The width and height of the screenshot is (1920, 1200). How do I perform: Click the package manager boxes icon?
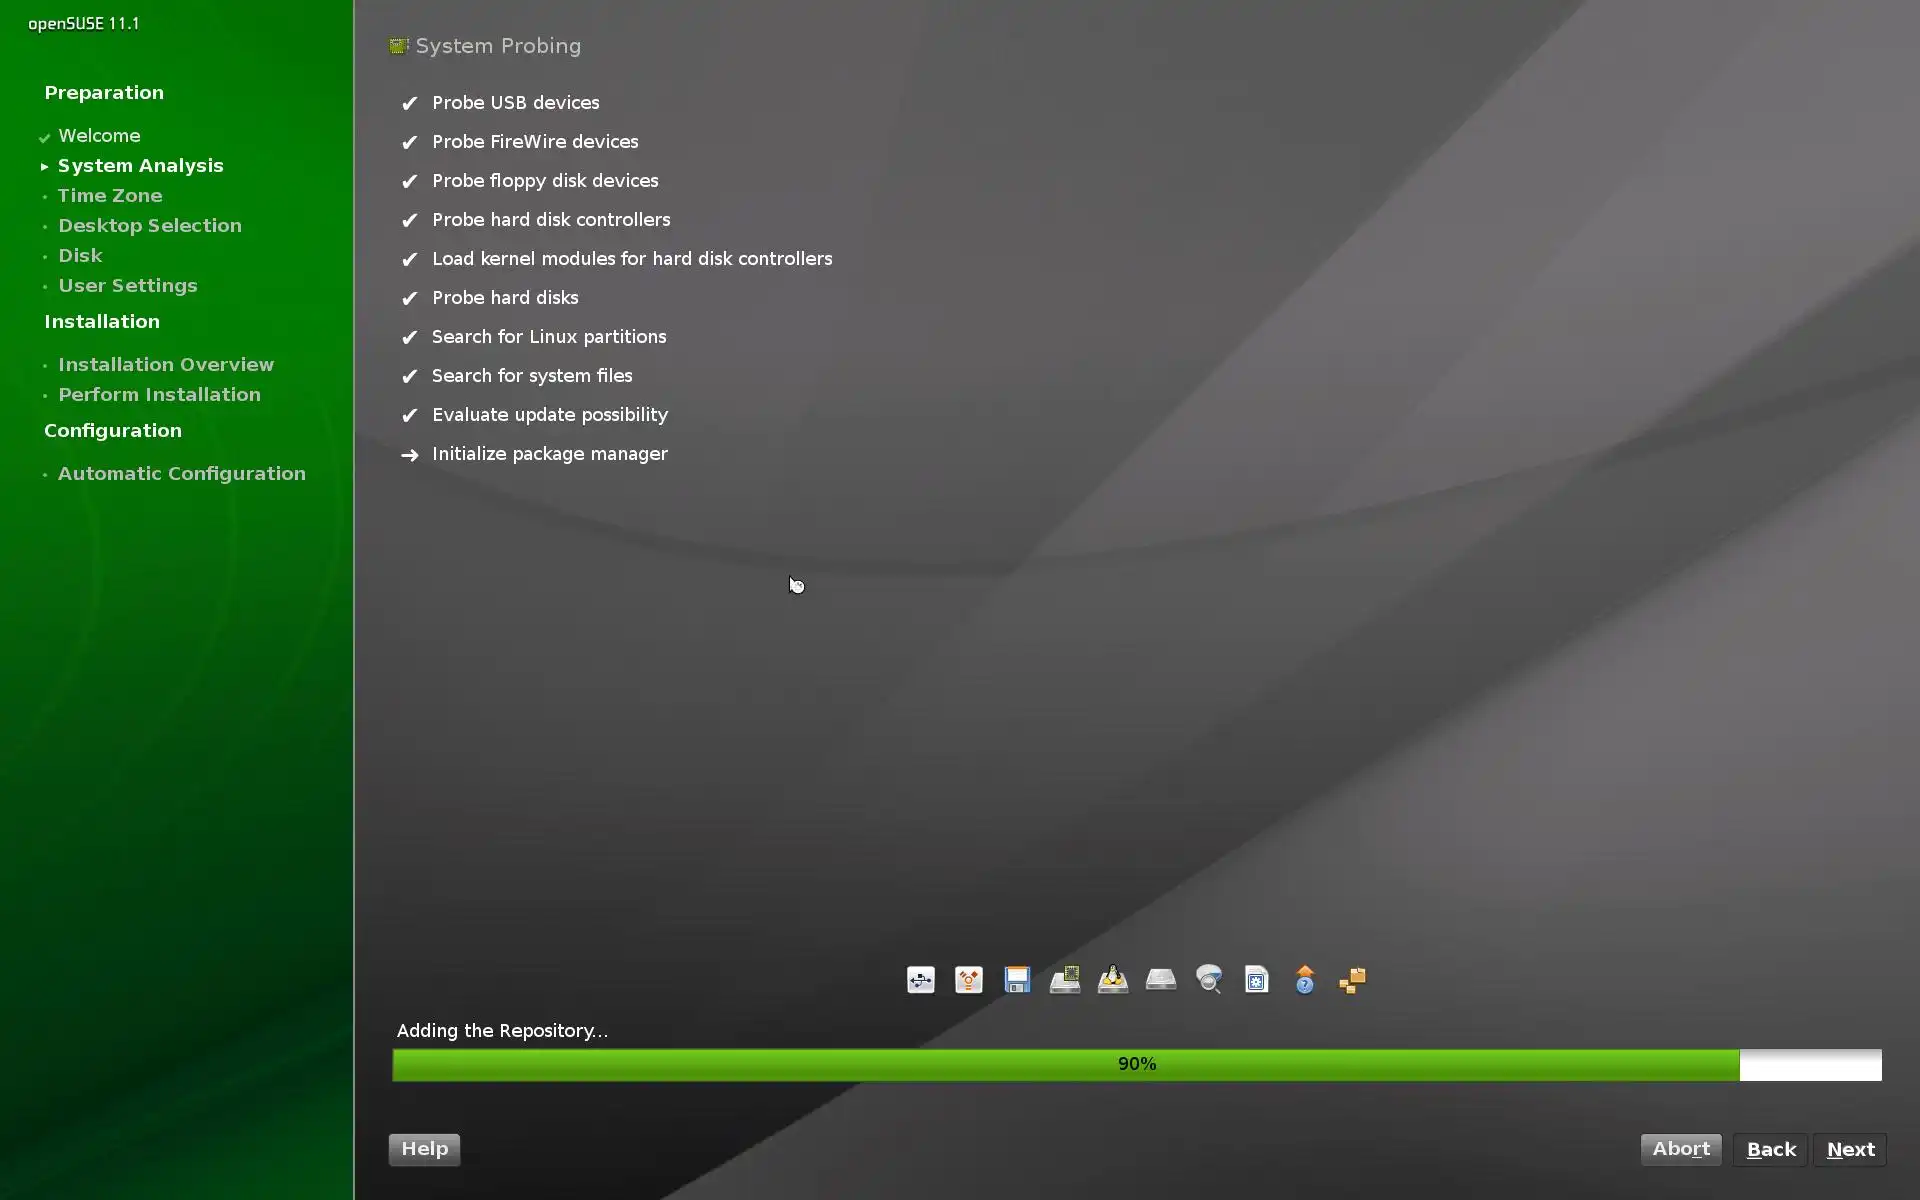(x=1353, y=980)
